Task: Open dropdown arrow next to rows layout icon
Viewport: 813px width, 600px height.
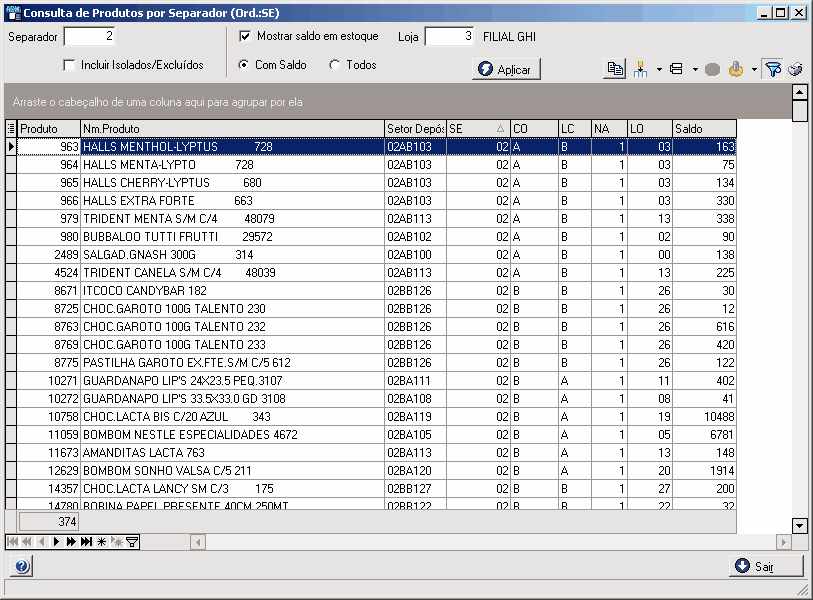Action: (x=695, y=69)
